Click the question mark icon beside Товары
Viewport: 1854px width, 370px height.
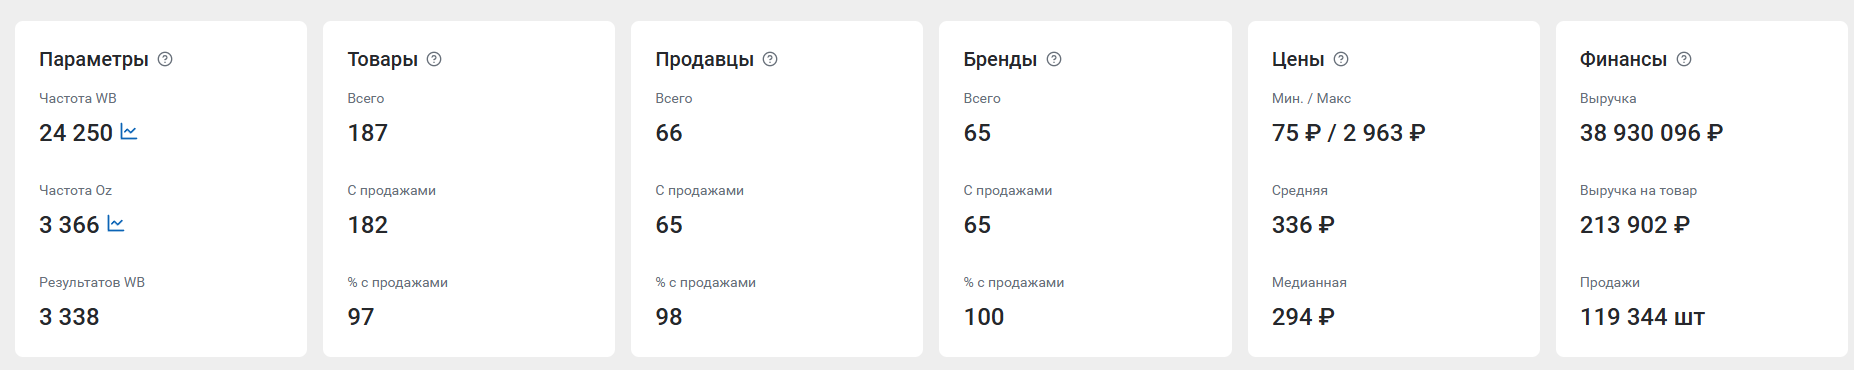pyautogui.click(x=434, y=59)
